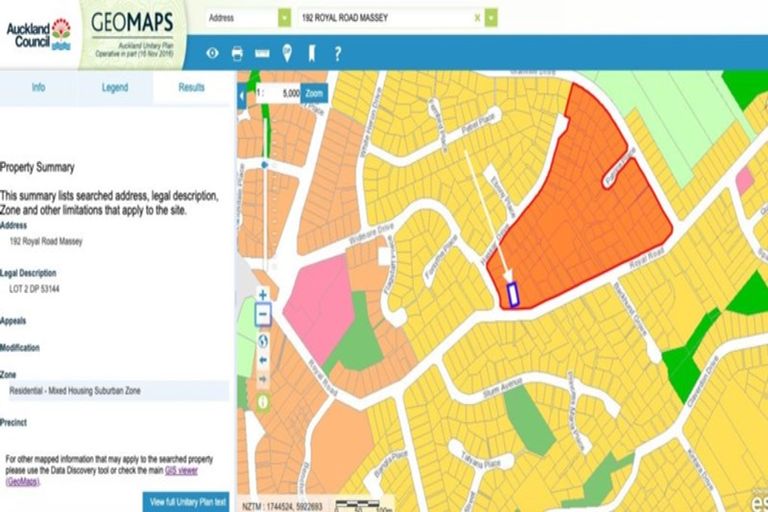Image resolution: width=768 pixels, height=512 pixels.
Task: Open the Address search type dropdown
Action: coord(285,18)
